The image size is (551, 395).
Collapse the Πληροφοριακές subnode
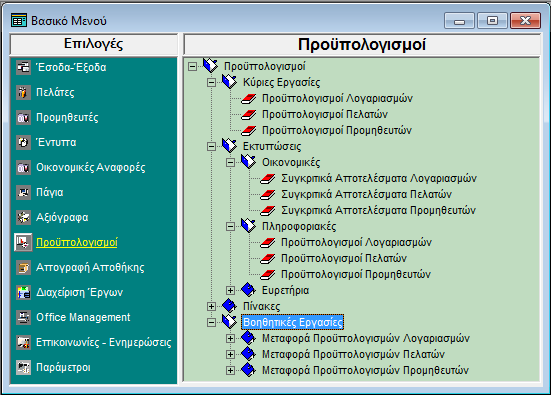coord(230,226)
